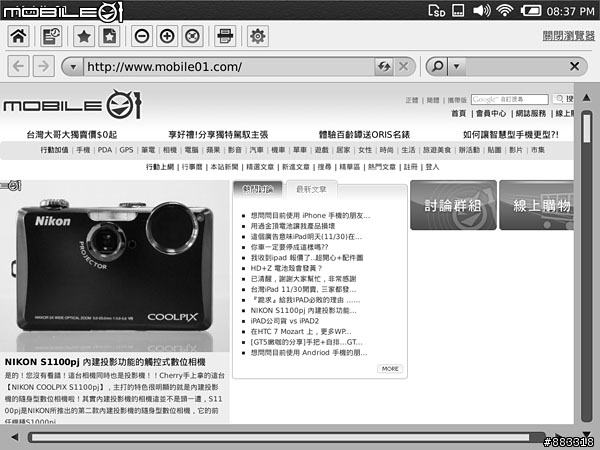The width and height of the screenshot is (600, 450).
Task: Click the Mobile01 logo in top bar
Action: (x=62, y=11)
